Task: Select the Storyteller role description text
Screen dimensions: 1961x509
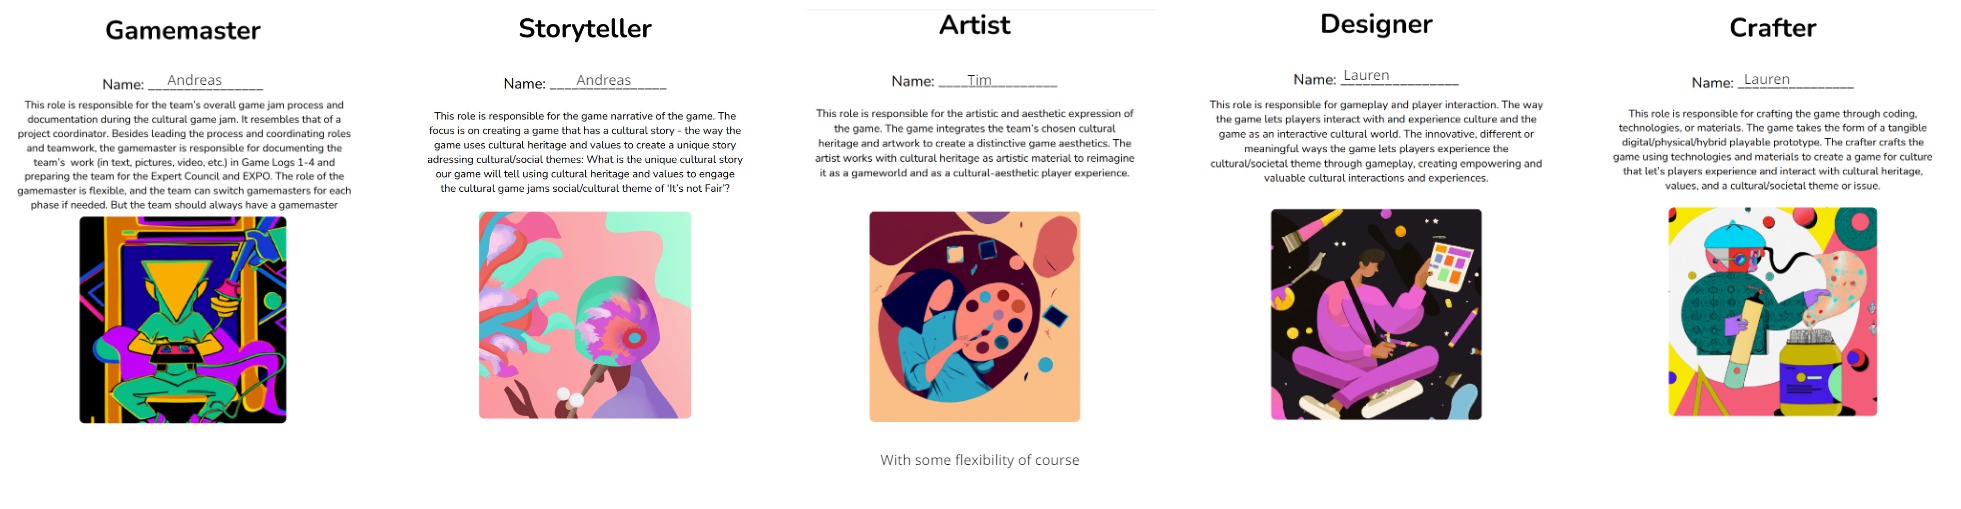Action: [585, 152]
